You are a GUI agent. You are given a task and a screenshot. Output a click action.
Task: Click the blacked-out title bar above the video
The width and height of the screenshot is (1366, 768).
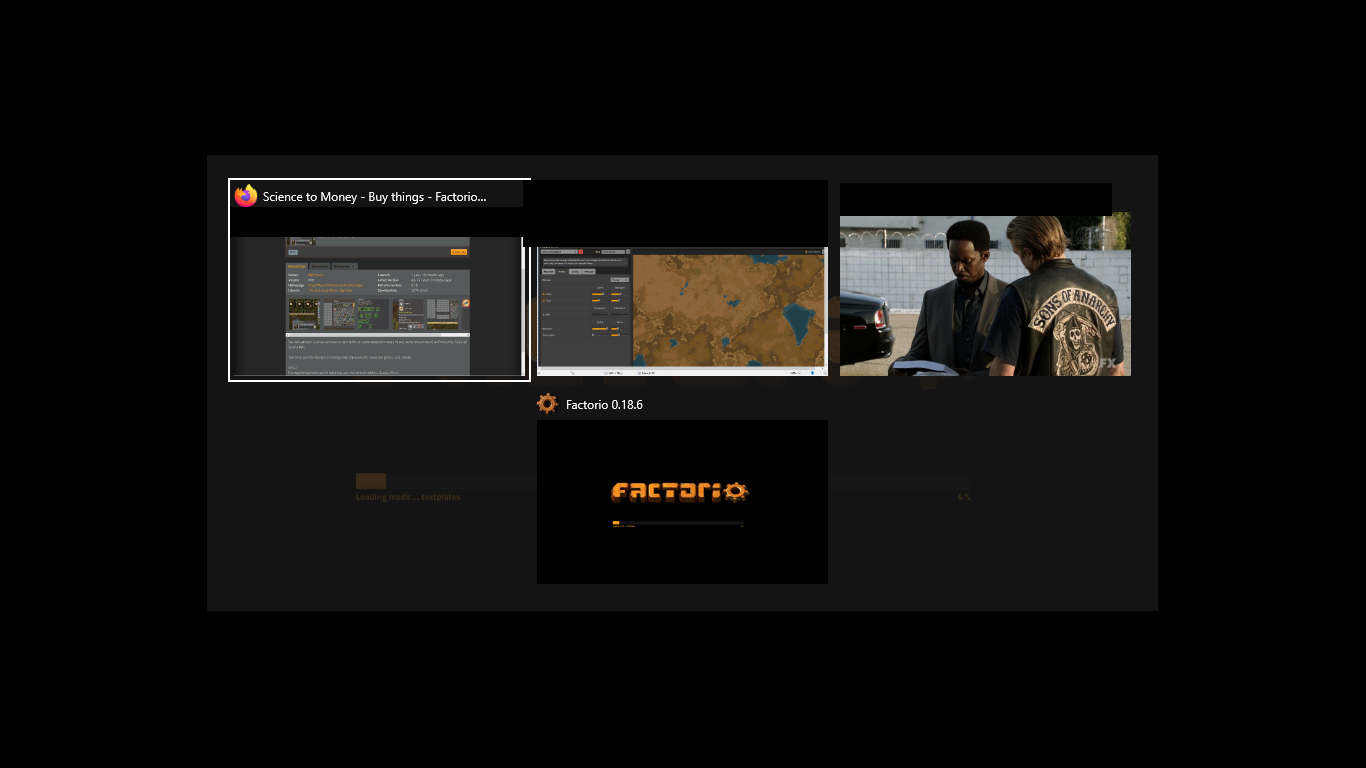(x=975, y=198)
